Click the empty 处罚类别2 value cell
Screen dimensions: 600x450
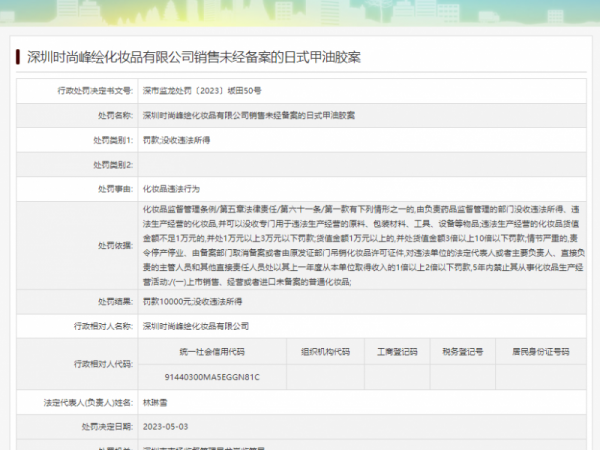point(360,163)
